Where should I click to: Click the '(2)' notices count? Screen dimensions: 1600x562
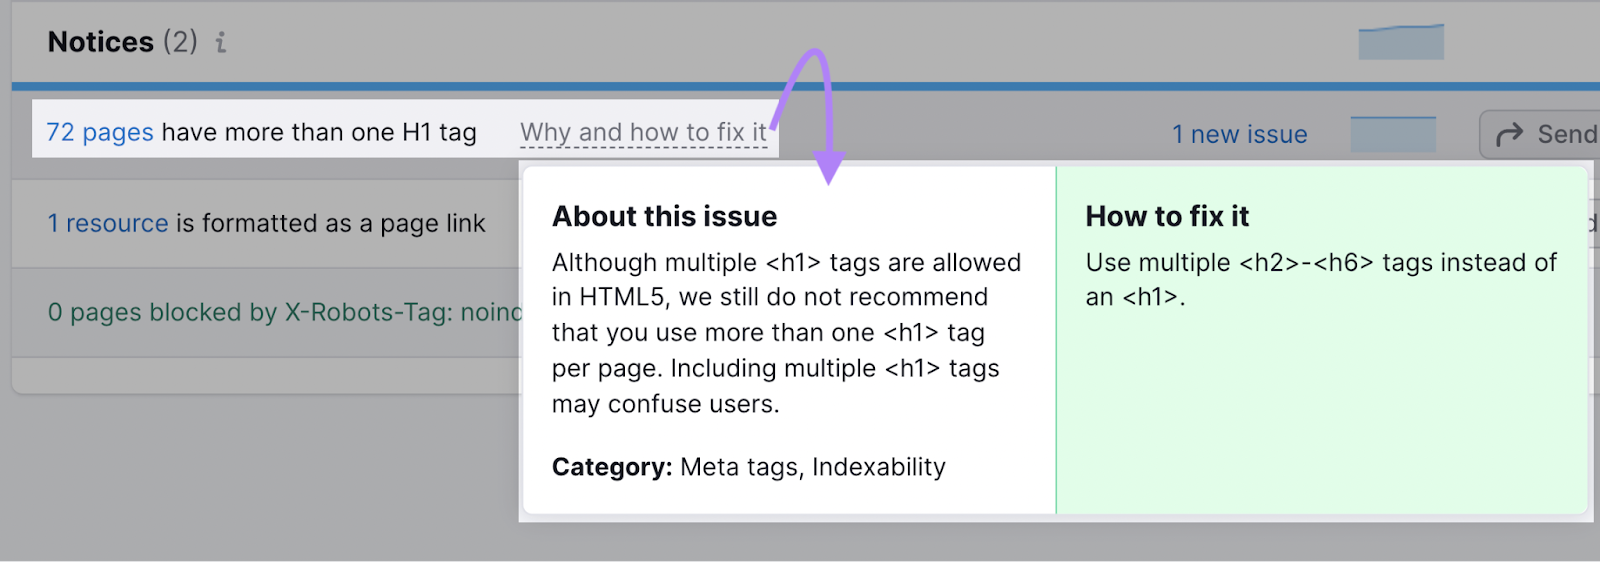(180, 42)
